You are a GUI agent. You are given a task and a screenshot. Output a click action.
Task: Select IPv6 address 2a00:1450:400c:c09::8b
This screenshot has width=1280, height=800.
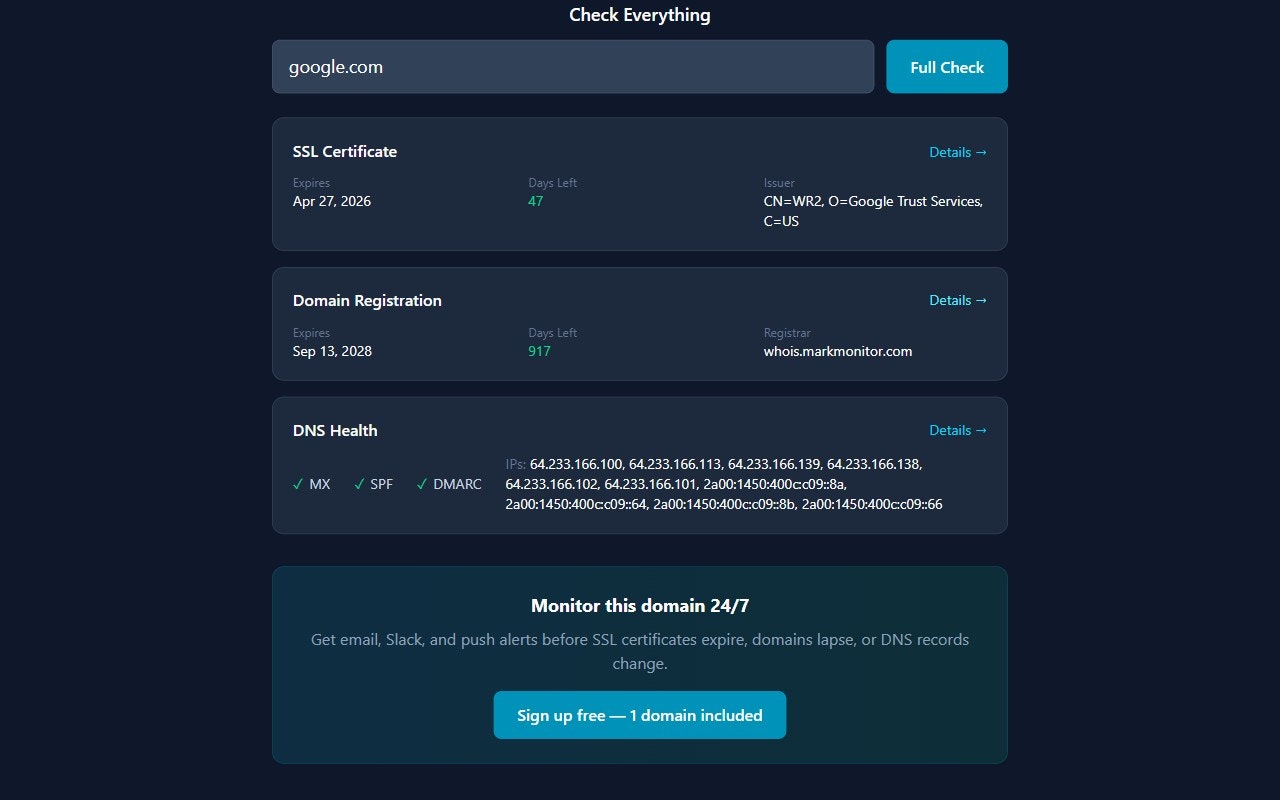[x=723, y=504]
